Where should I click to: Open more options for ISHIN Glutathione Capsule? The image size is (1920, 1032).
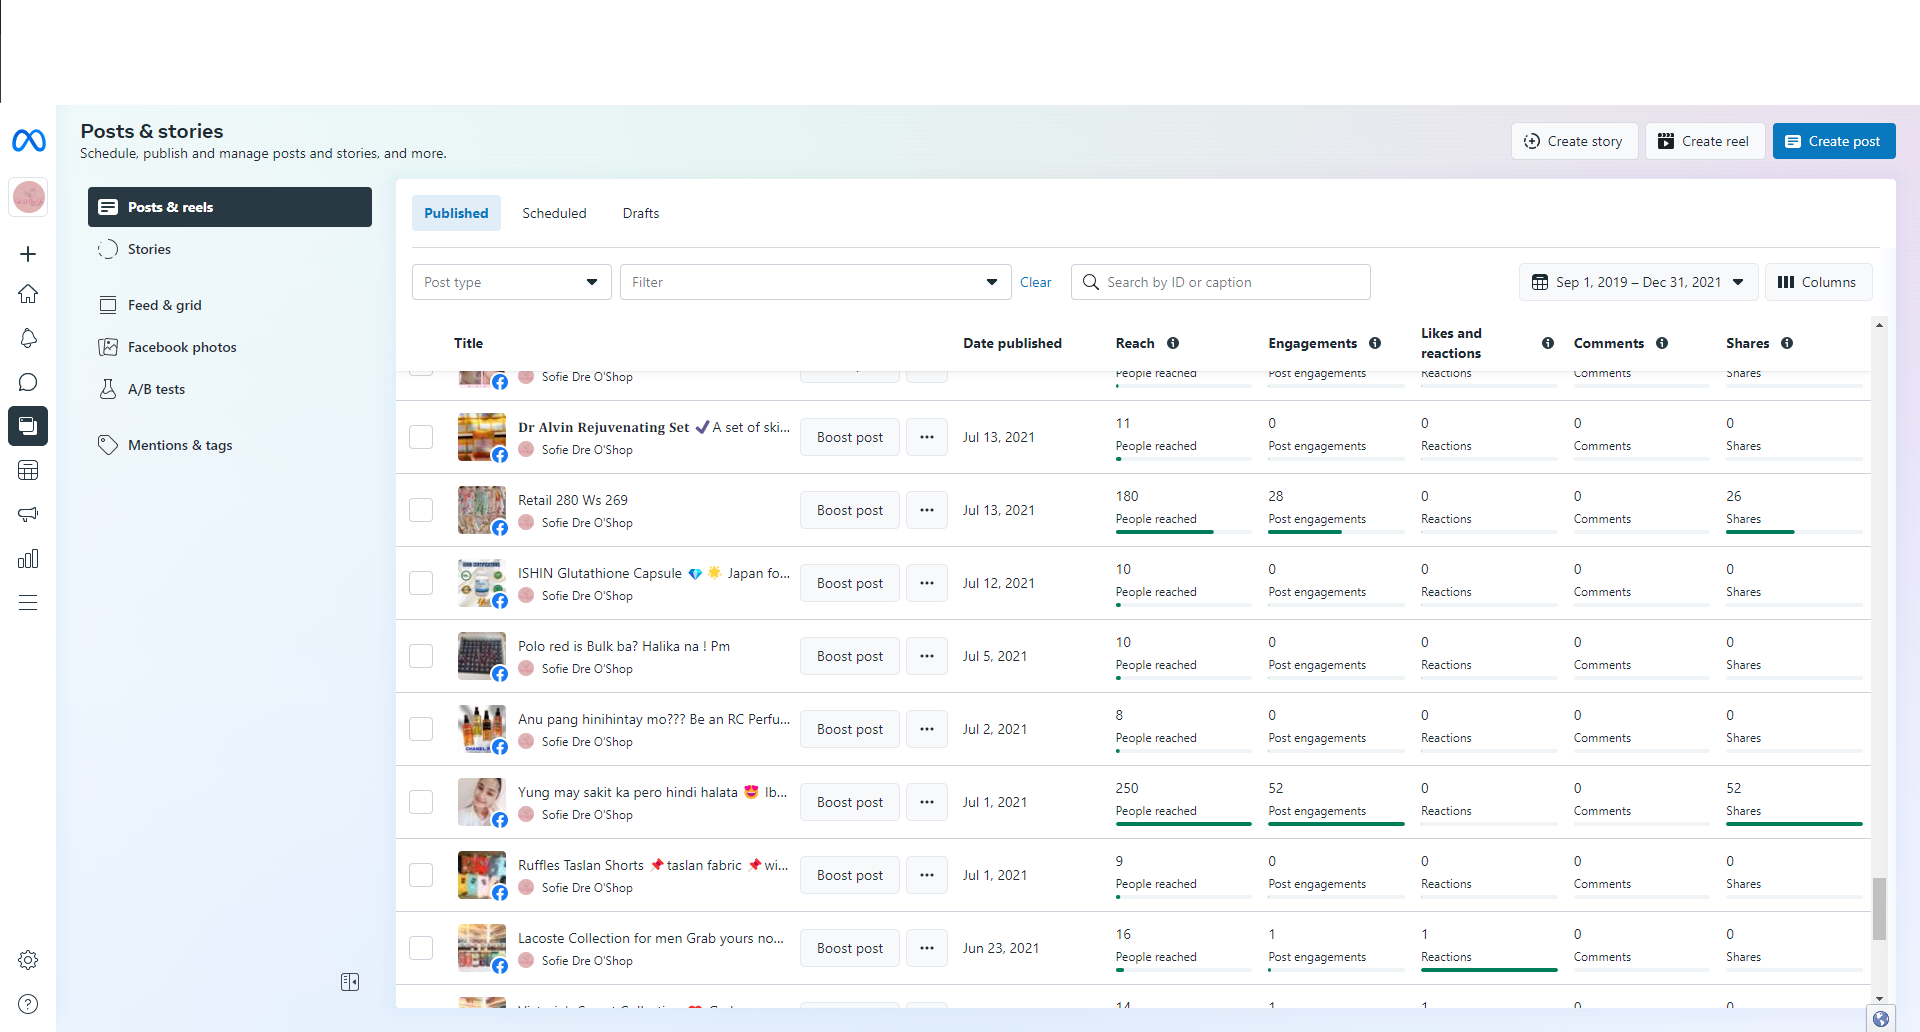(927, 583)
